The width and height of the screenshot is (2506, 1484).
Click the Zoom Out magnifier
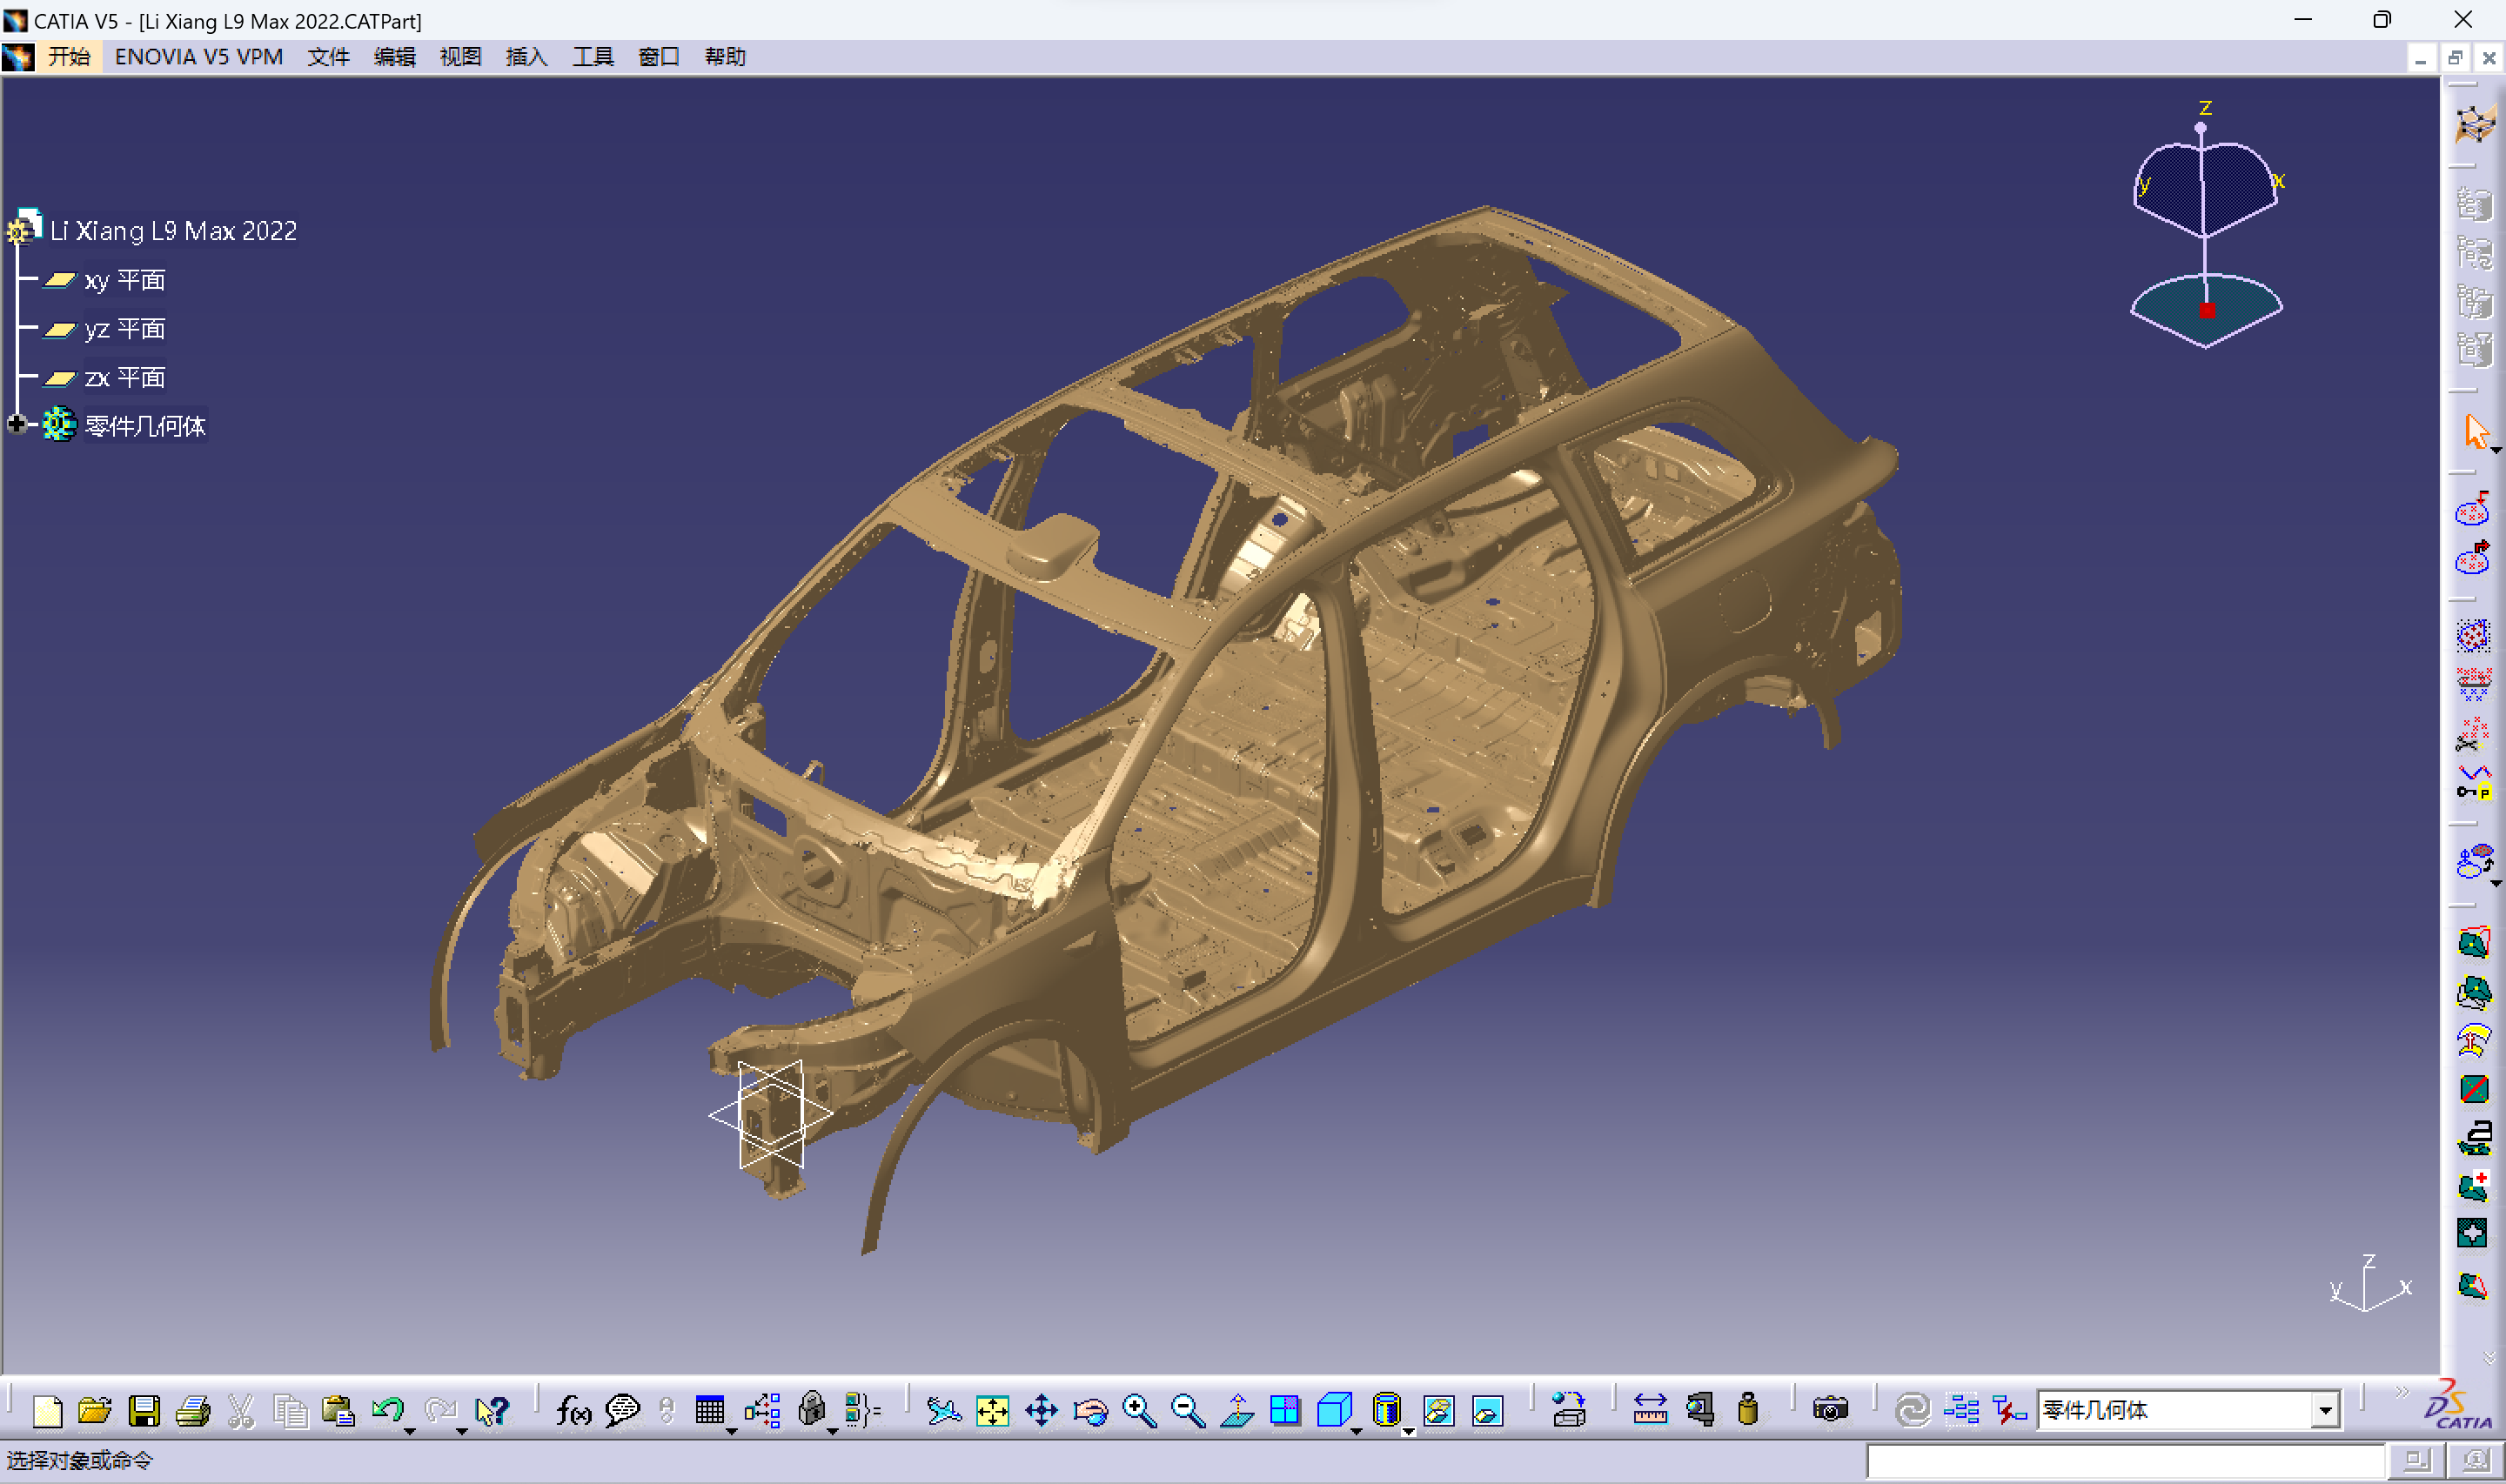tap(1188, 1411)
